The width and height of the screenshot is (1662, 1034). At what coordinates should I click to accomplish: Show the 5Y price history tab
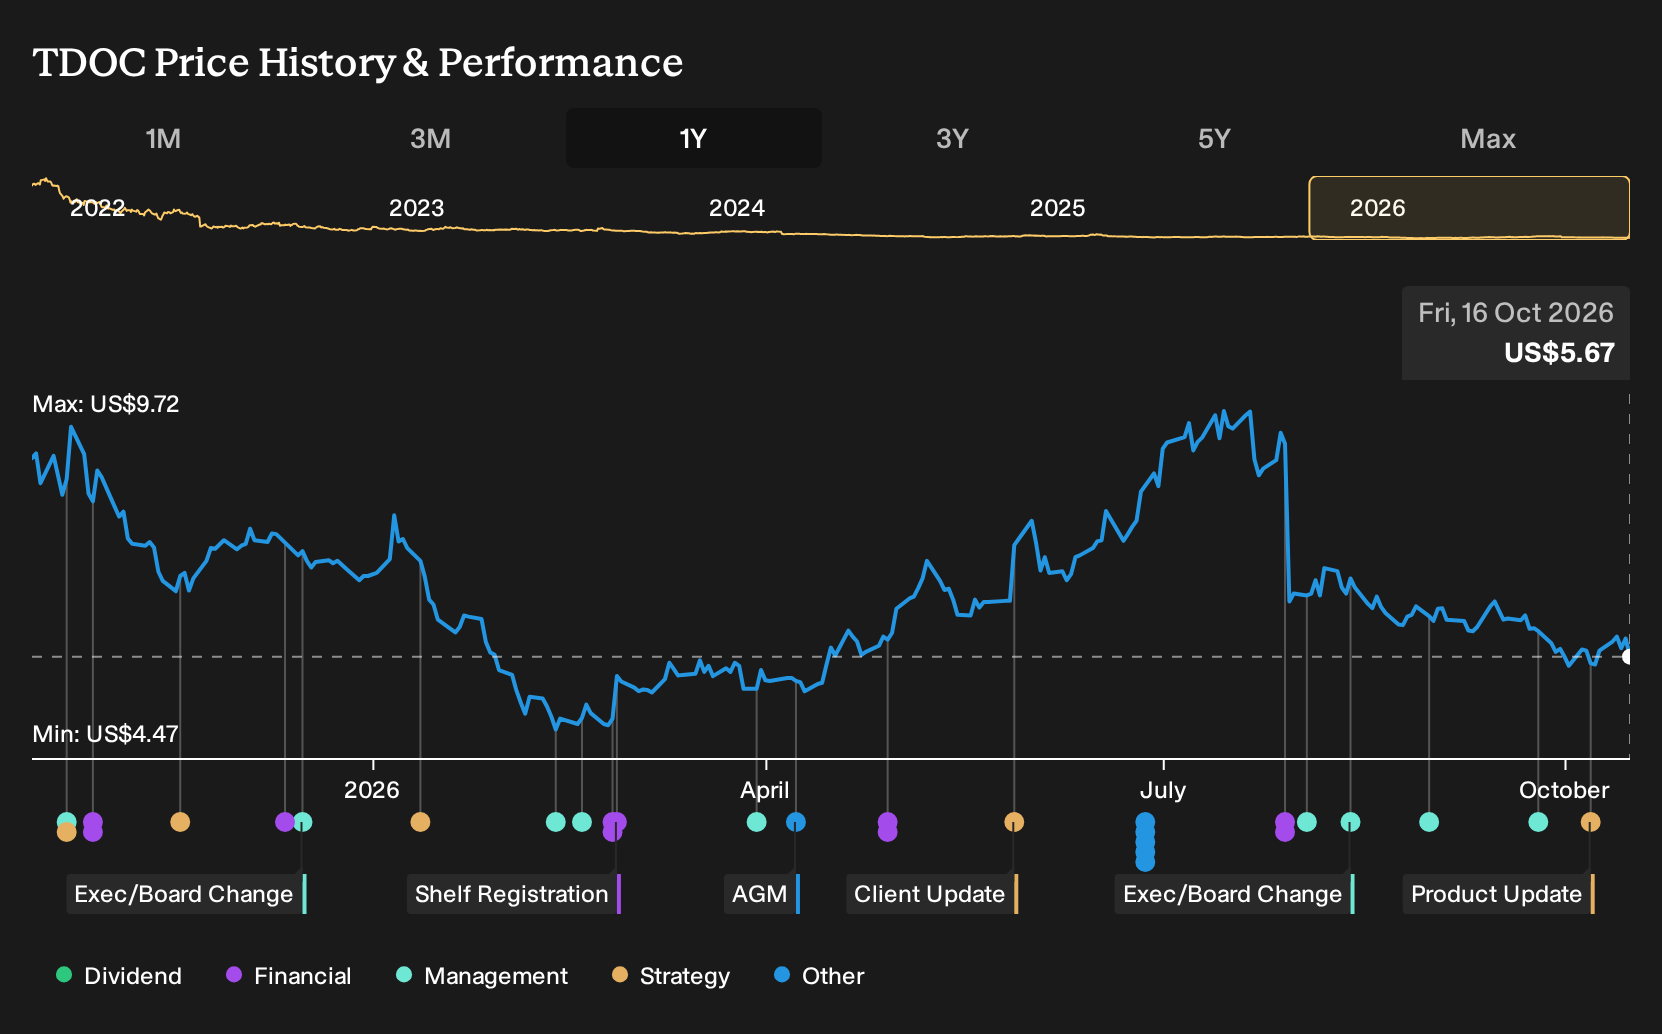(x=1214, y=138)
